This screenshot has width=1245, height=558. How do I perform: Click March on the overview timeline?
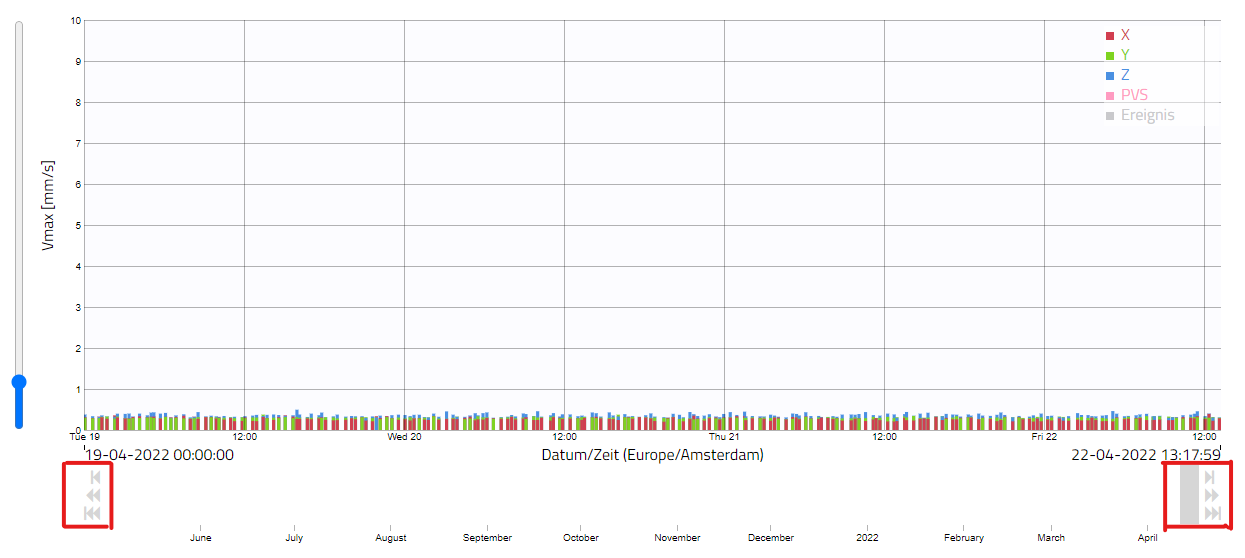[1051, 538]
